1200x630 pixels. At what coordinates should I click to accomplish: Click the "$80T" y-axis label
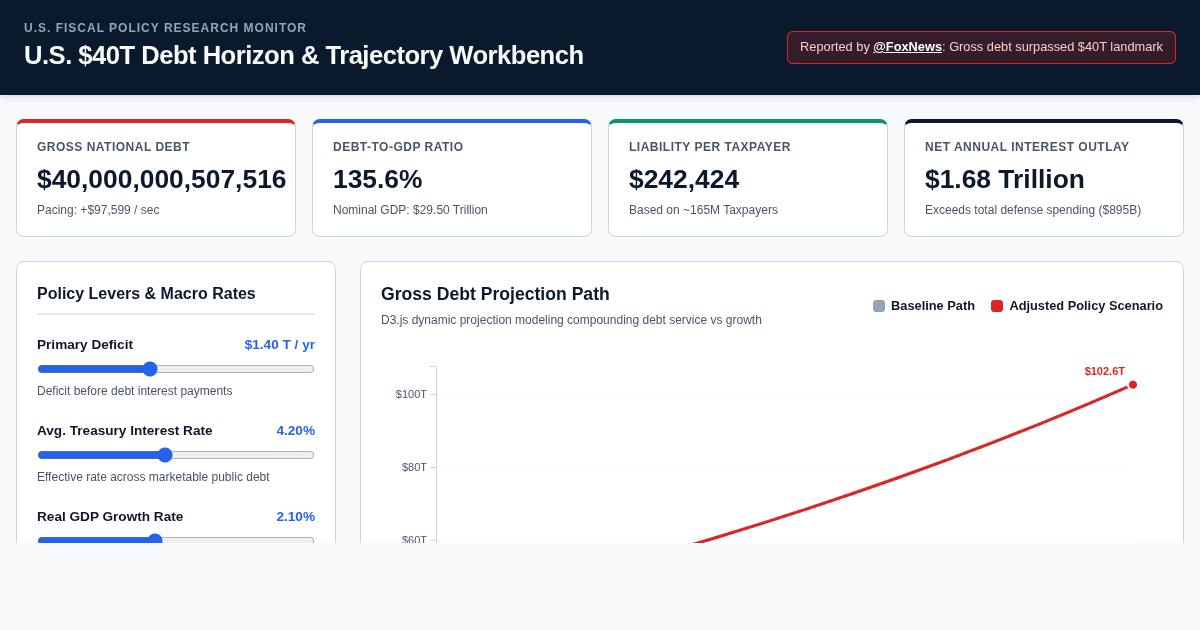click(414, 467)
